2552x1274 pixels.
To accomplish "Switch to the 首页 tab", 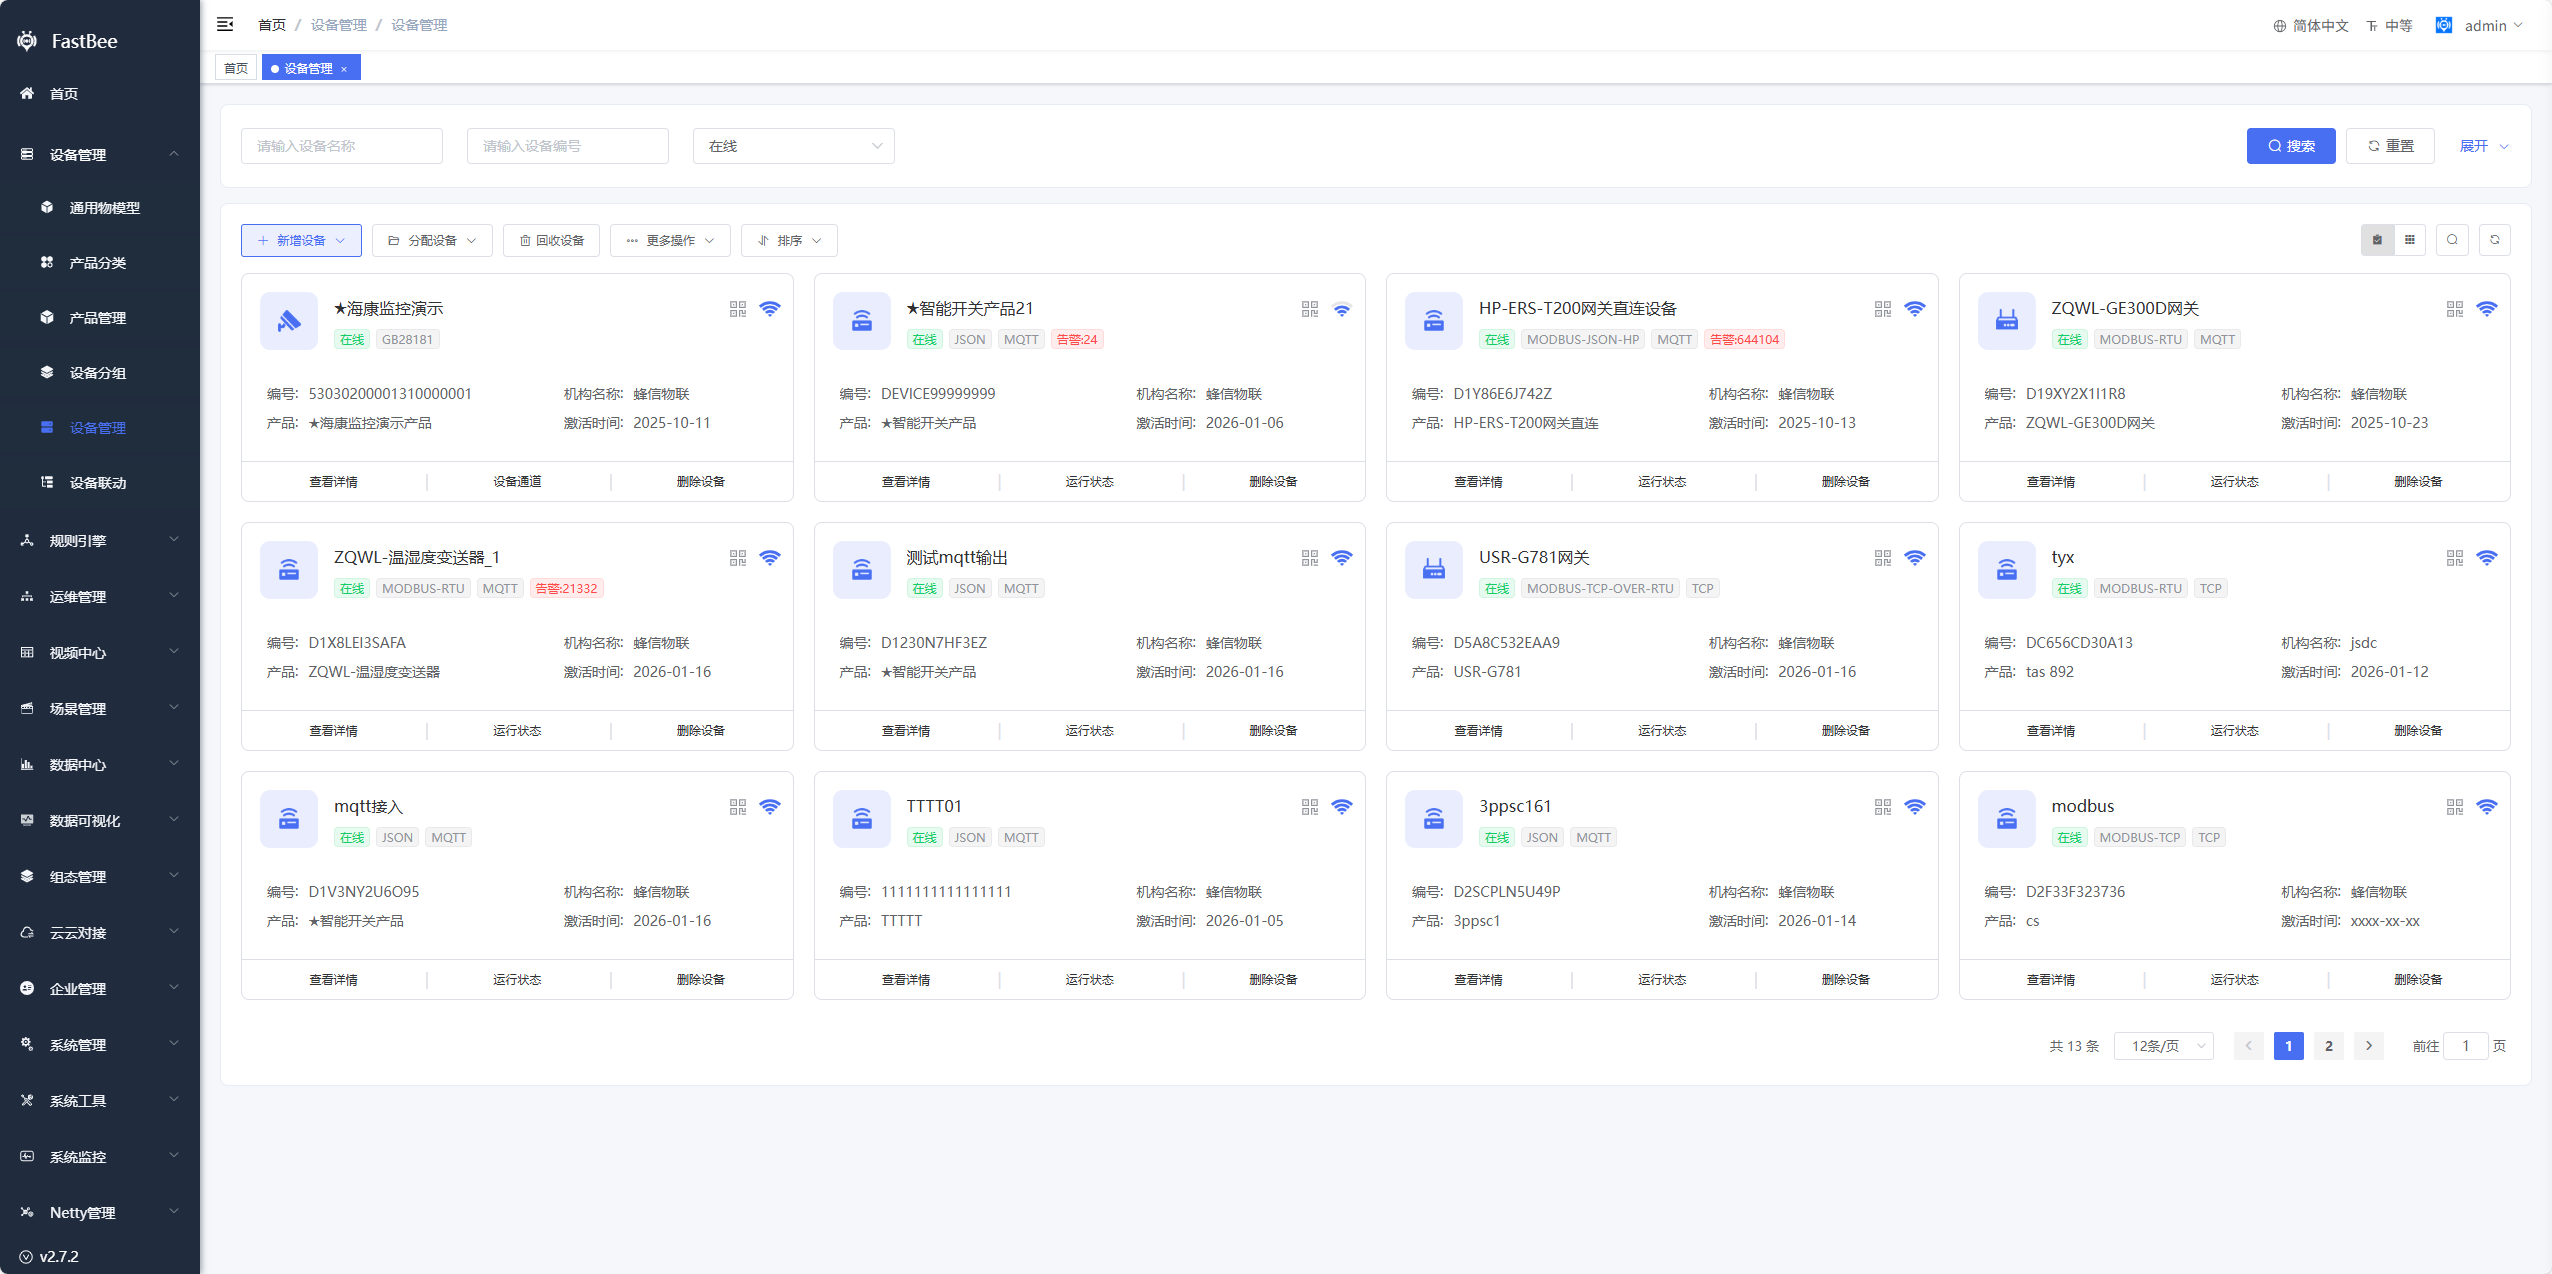I will (x=236, y=68).
